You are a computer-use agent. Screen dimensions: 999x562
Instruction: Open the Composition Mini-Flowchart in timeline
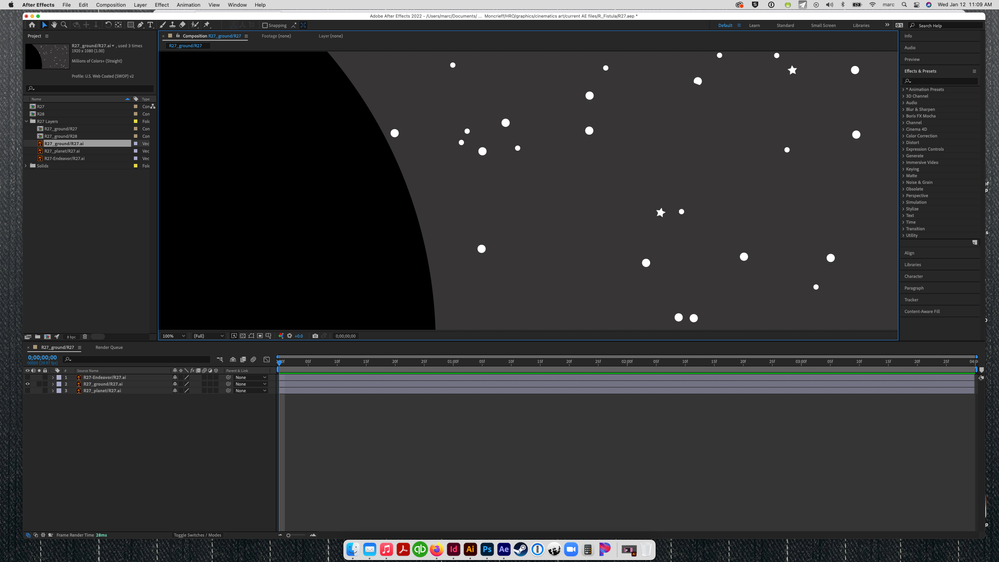[220, 359]
